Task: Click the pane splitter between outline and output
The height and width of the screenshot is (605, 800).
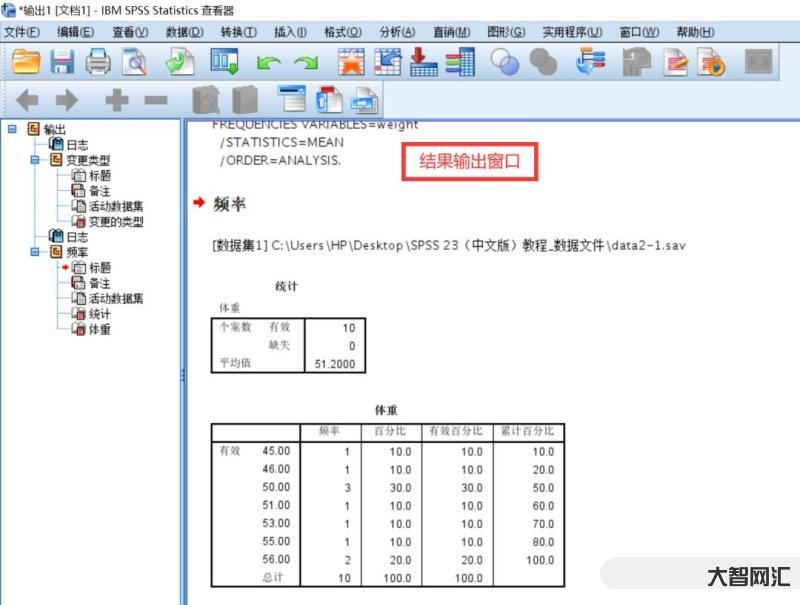Action: tap(182, 375)
